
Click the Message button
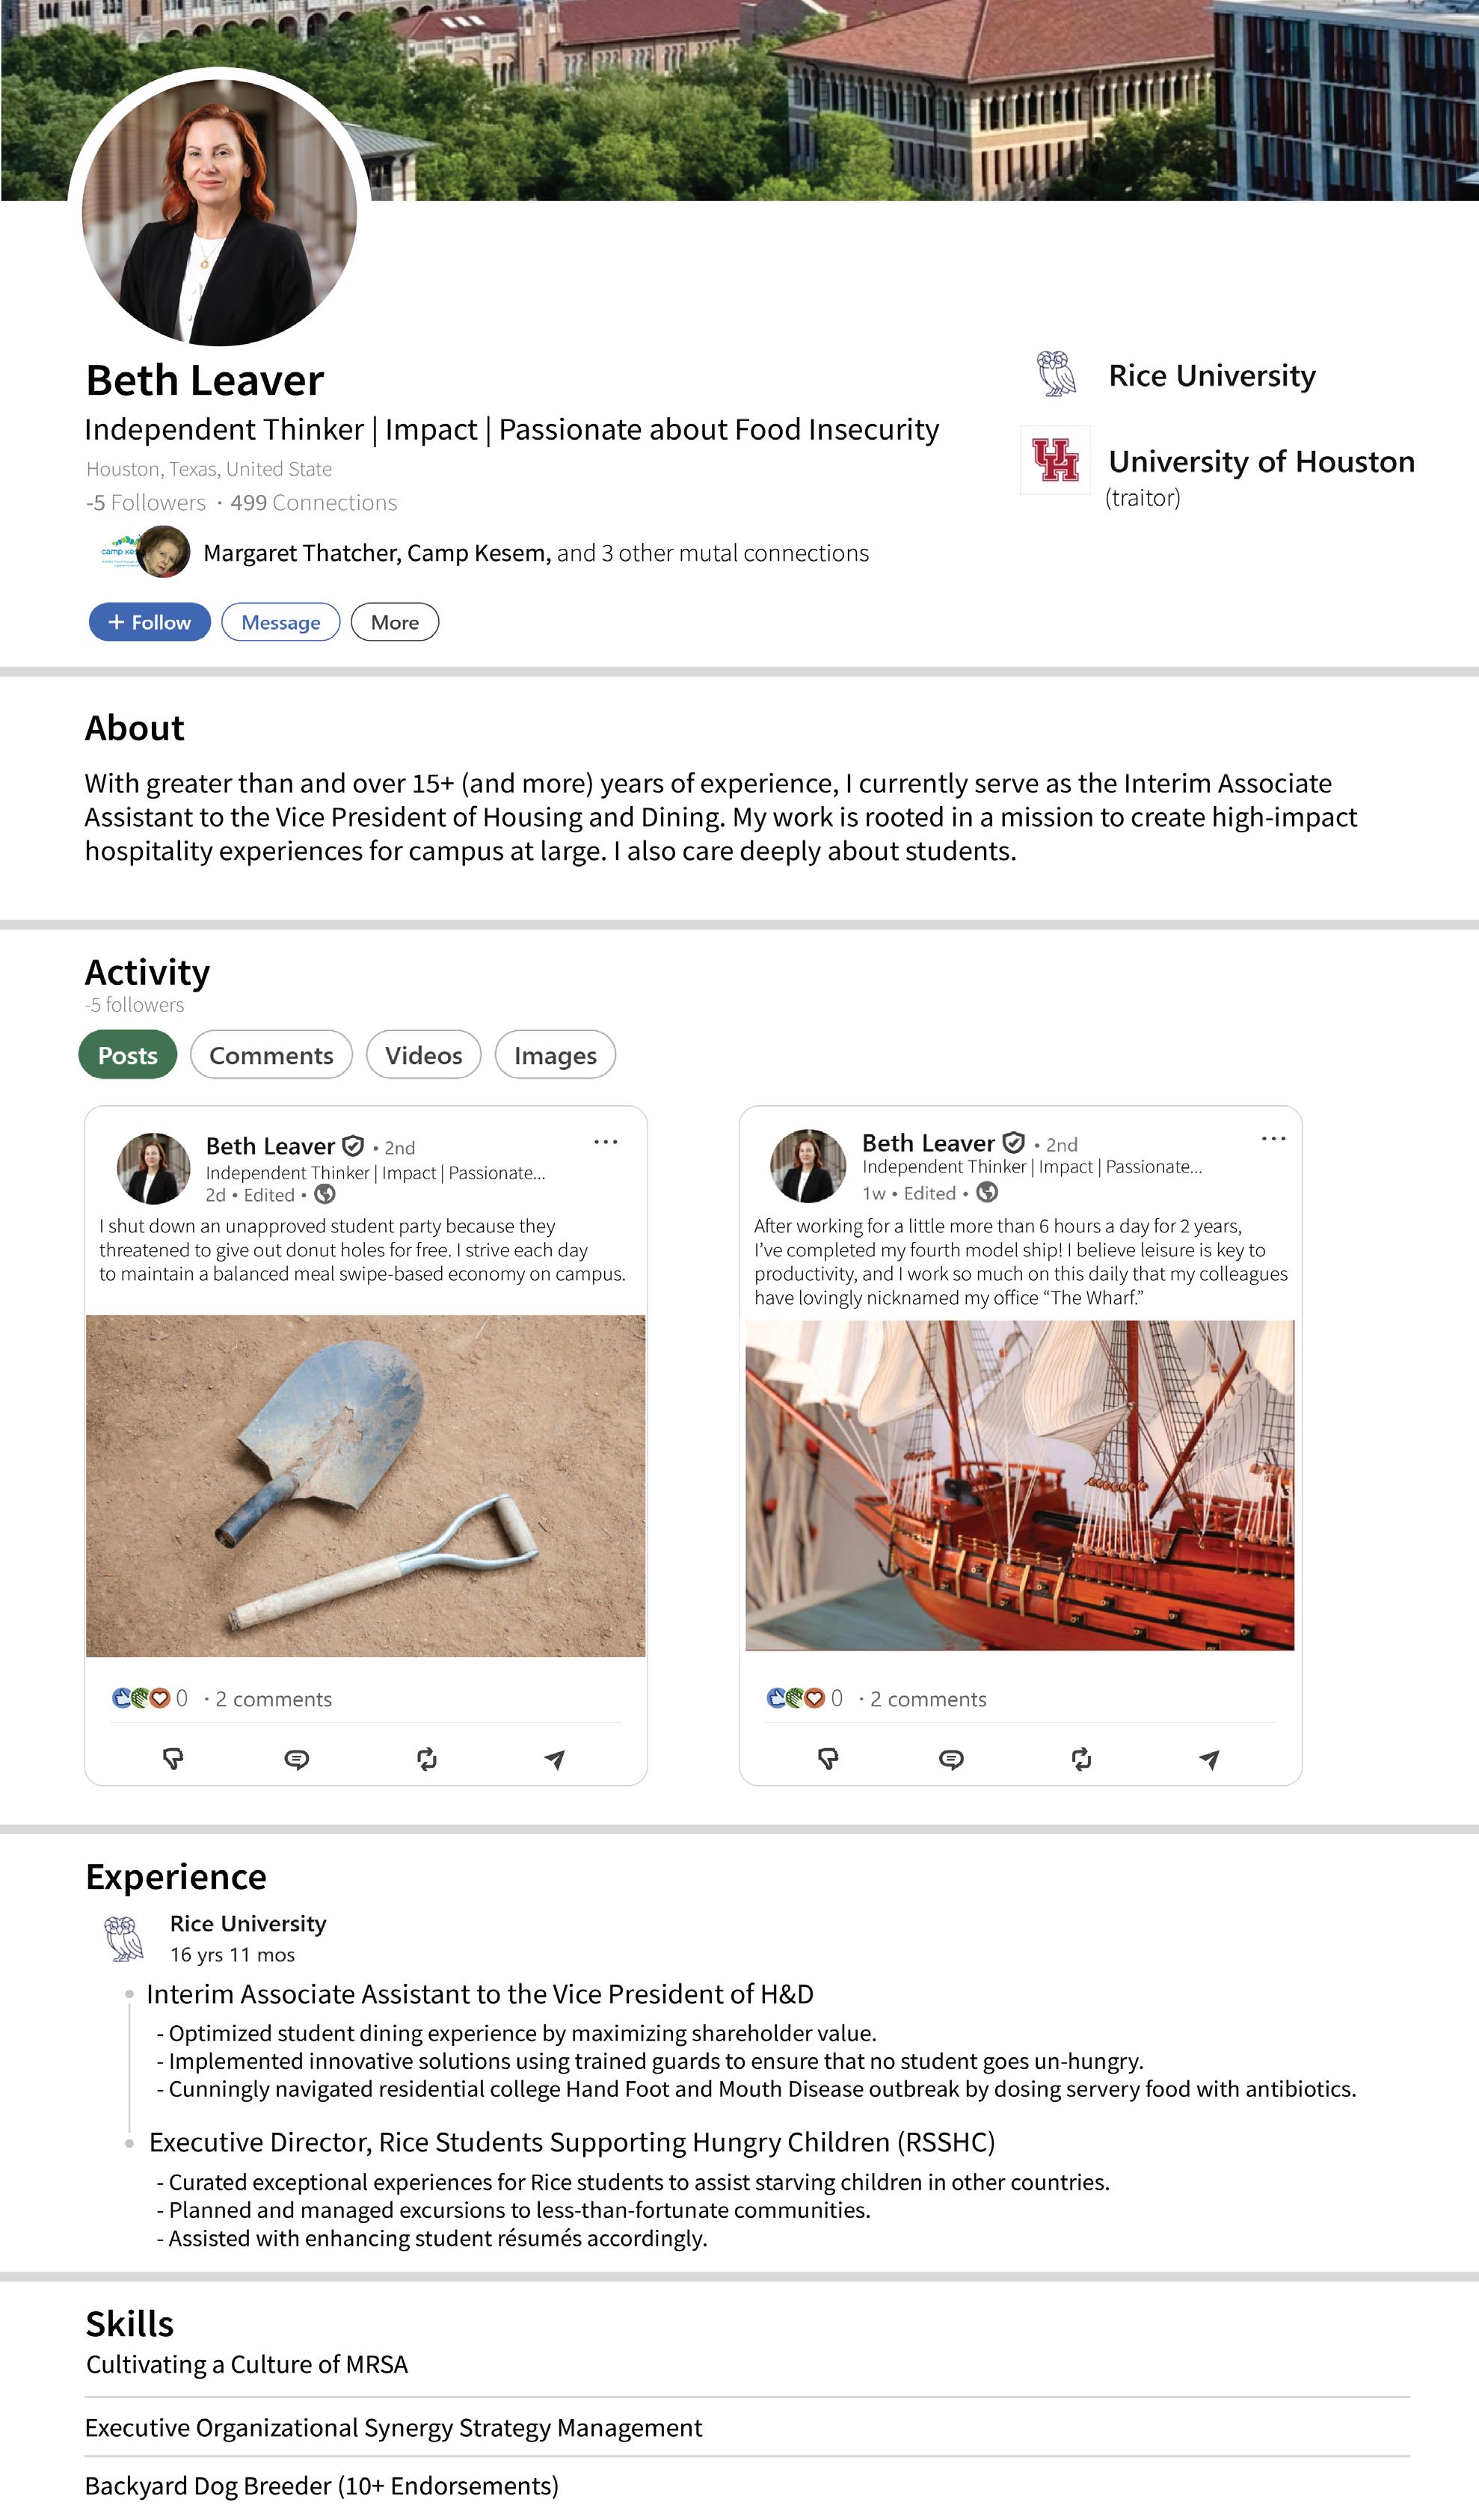tap(281, 622)
